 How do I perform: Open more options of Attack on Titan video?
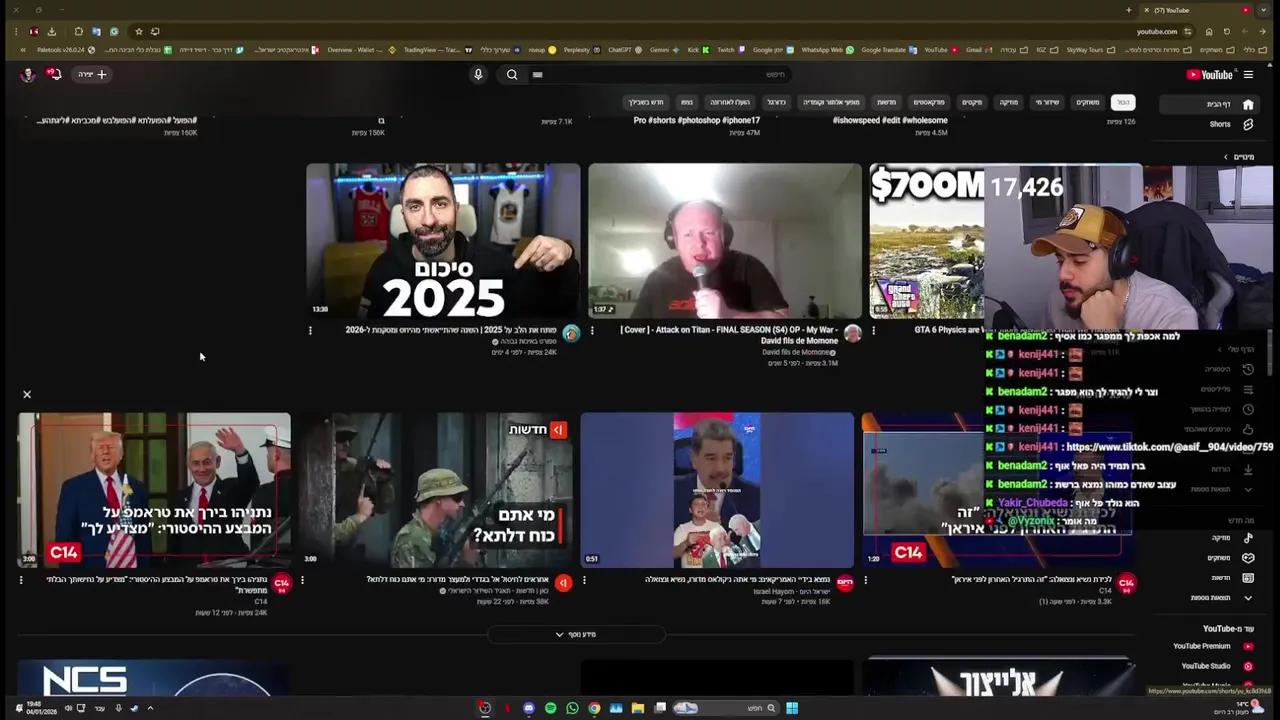[592, 330]
